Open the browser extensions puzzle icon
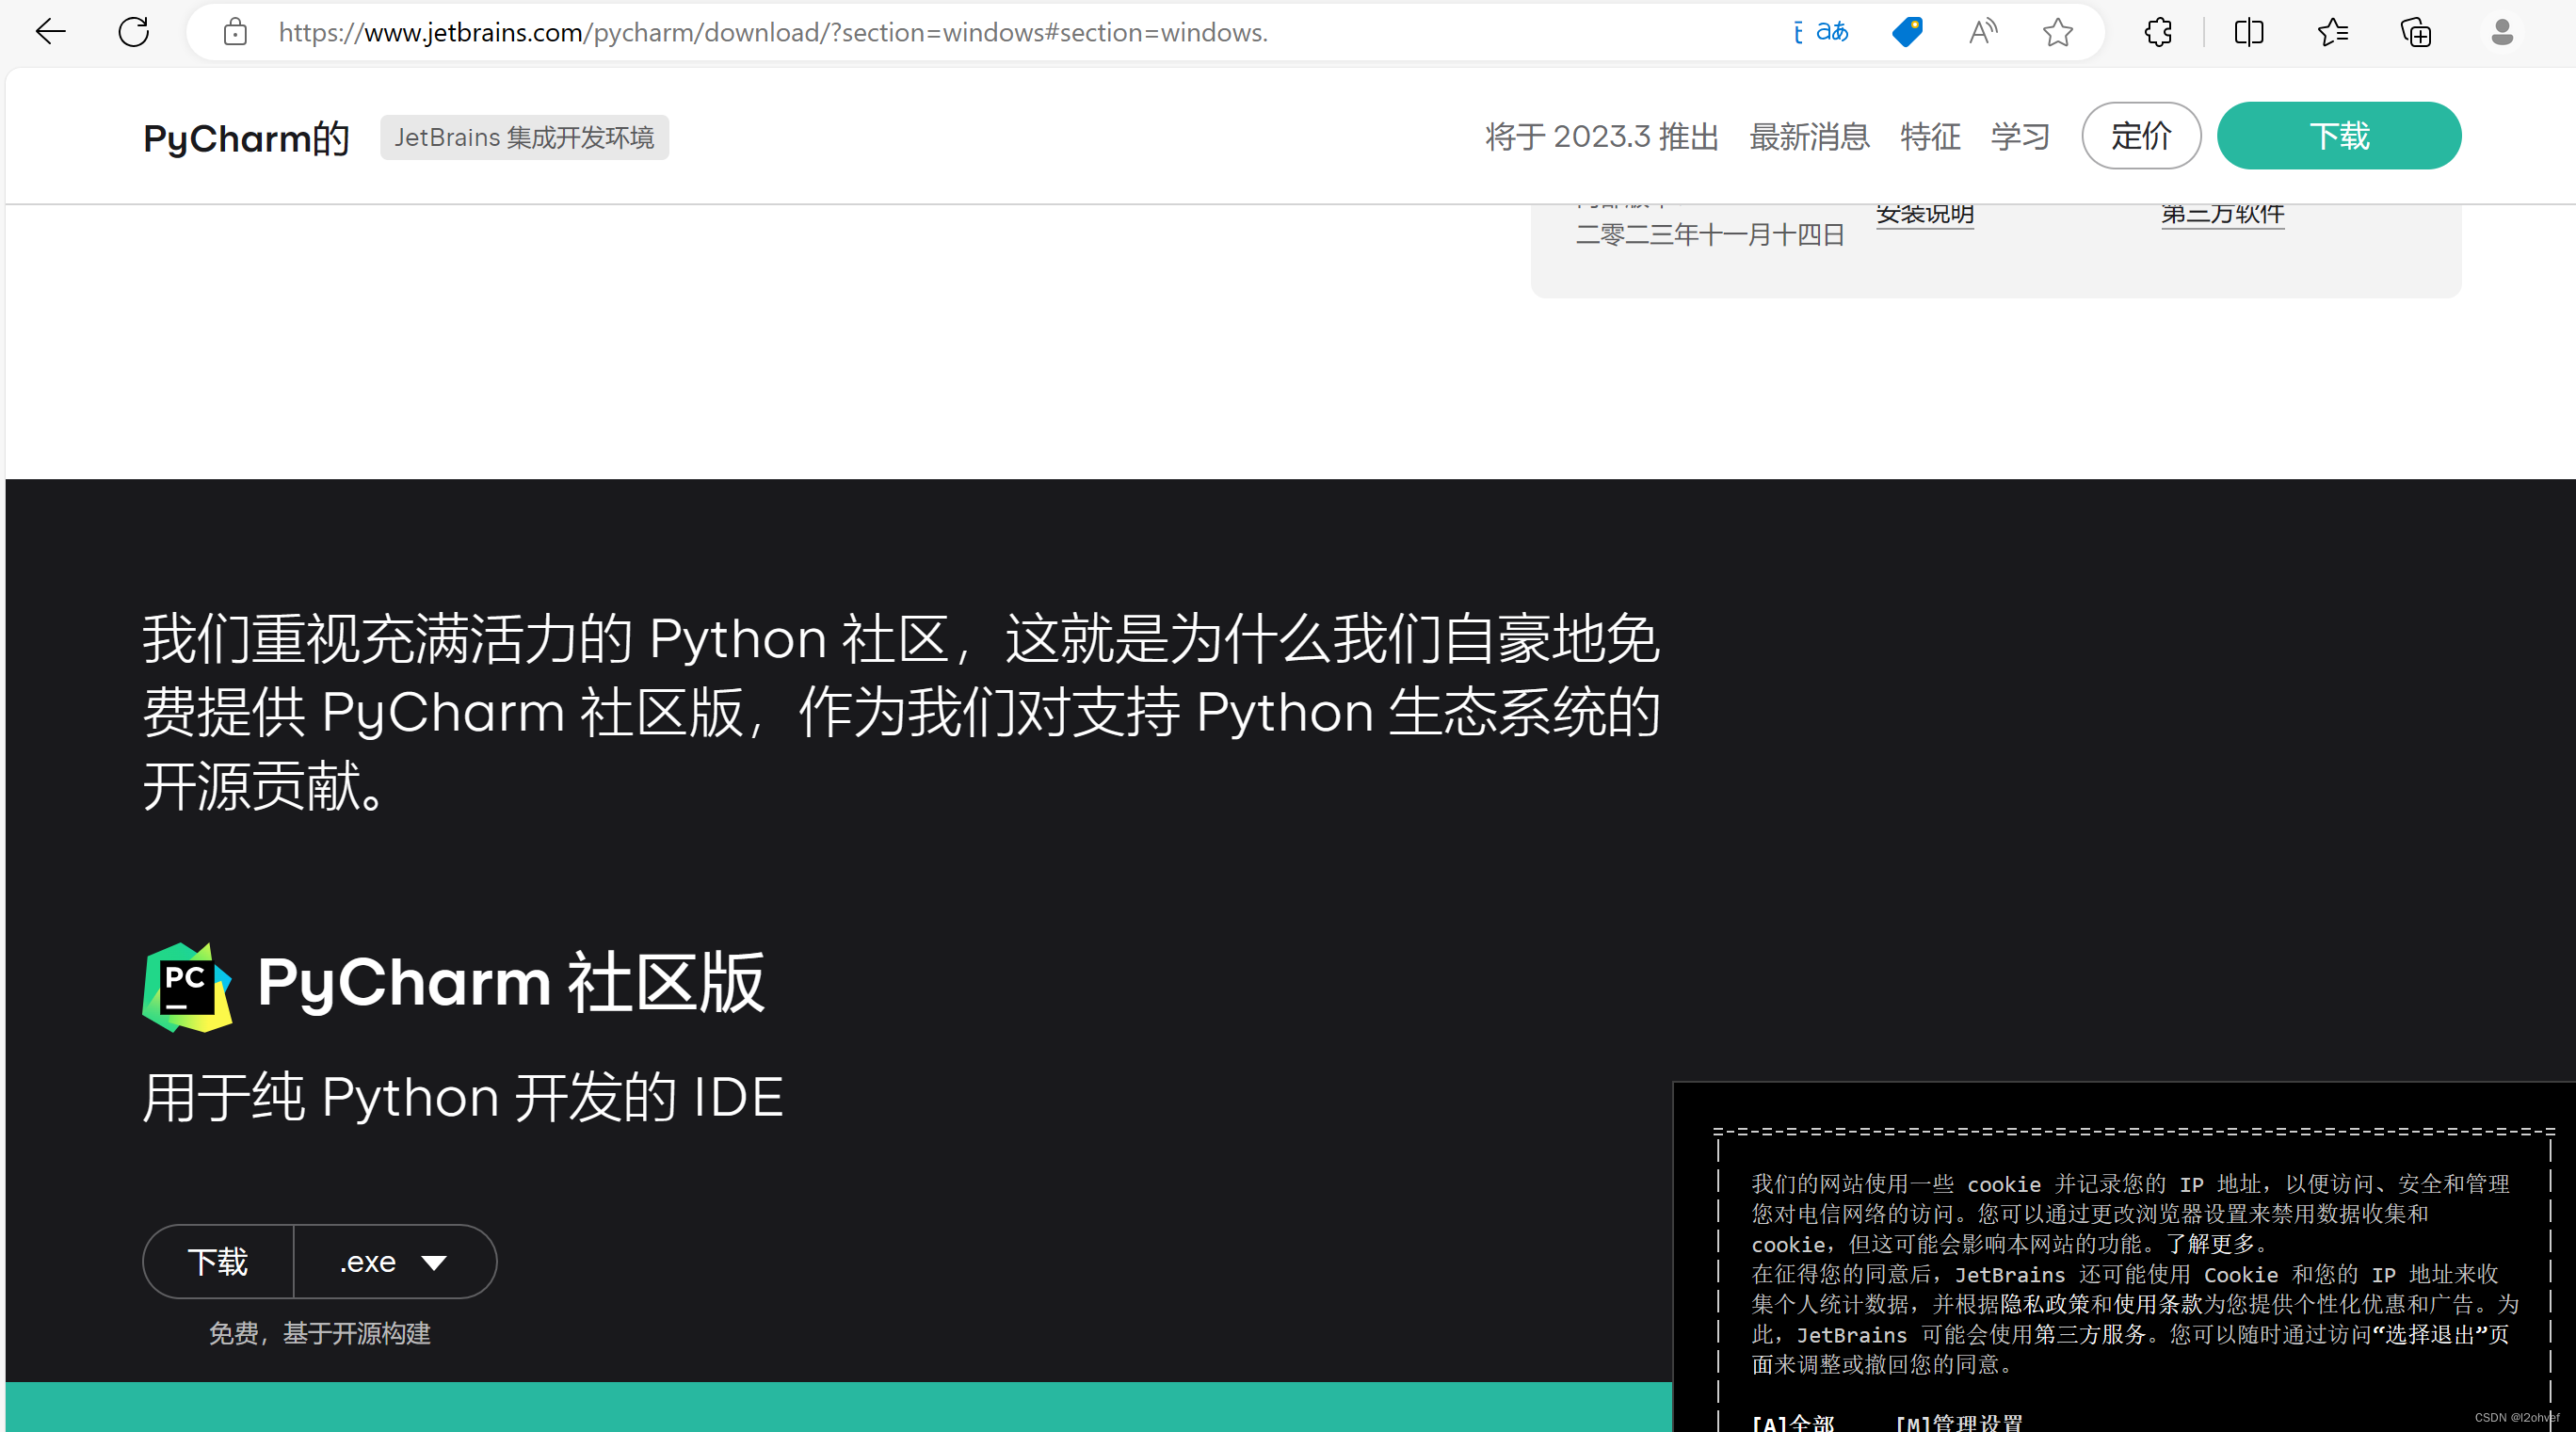Image resolution: width=2576 pixels, height=1432 pixels. (2157, 31)
